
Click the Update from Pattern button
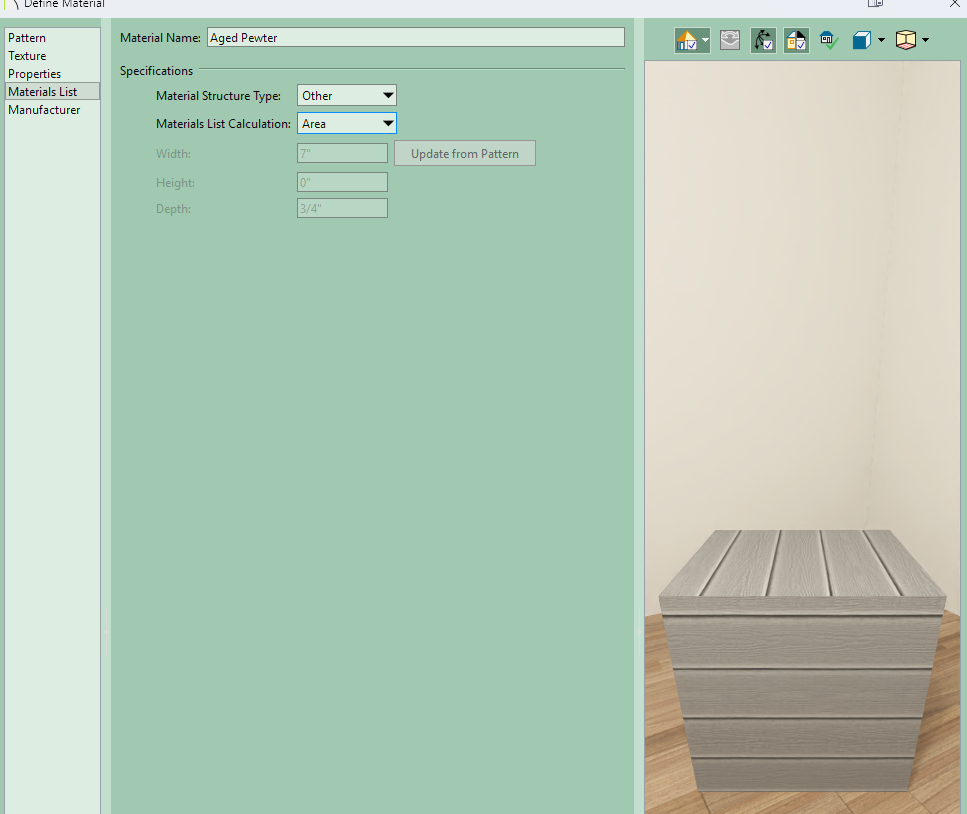pyautogui.click(x=465, y=154)
